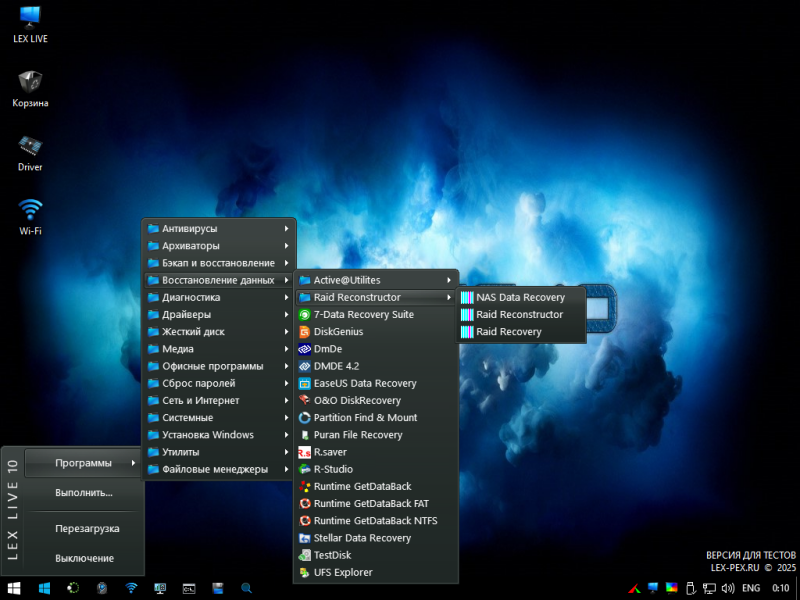Click Выполнить... in start menu

pos(84,492)
